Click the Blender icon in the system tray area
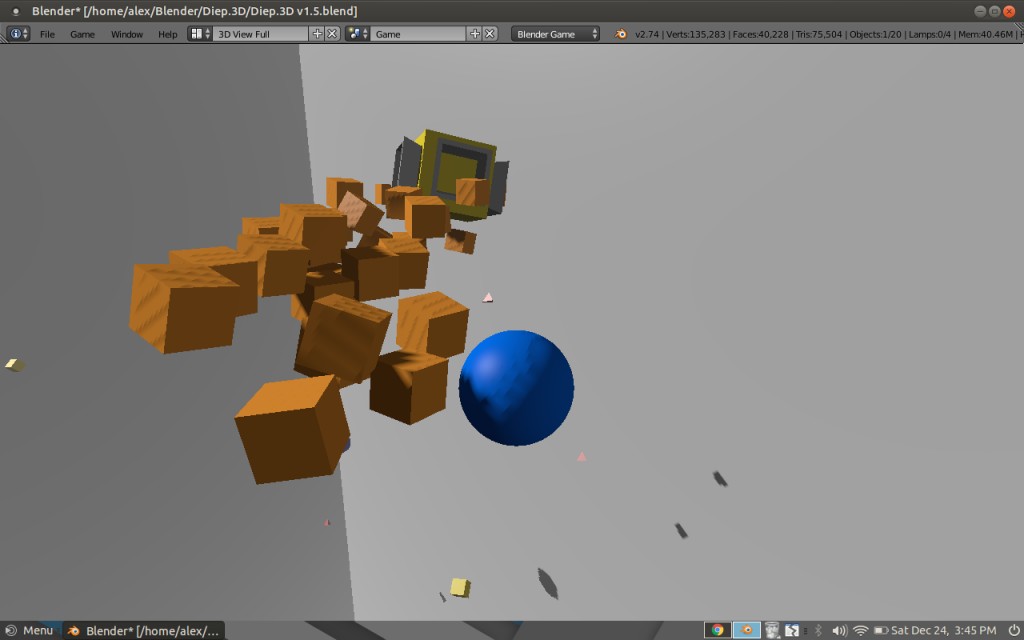Screen dimensions: 1024x640 coord(746,631)
